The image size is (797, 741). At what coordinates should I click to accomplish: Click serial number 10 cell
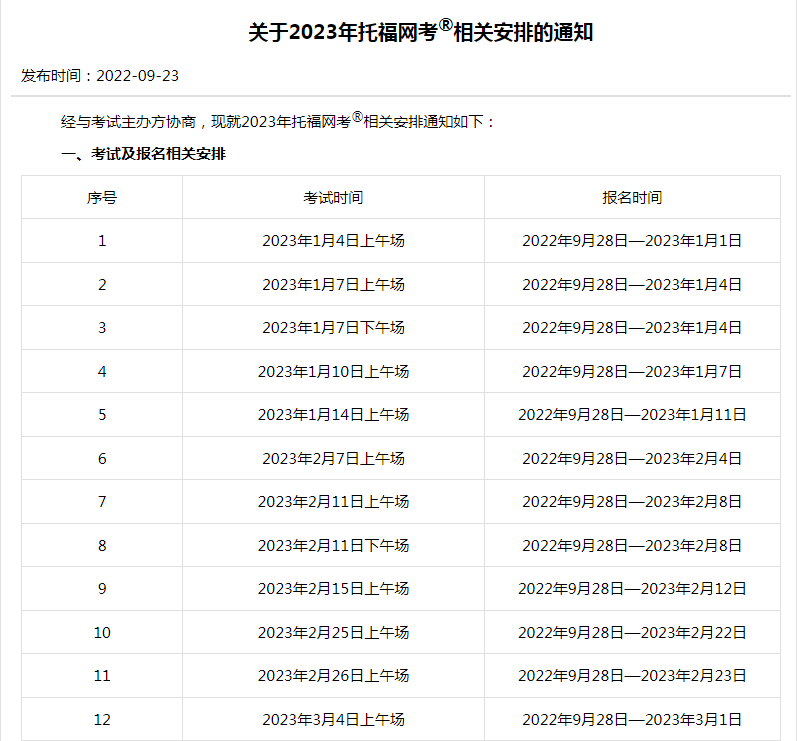pos(102,633)
